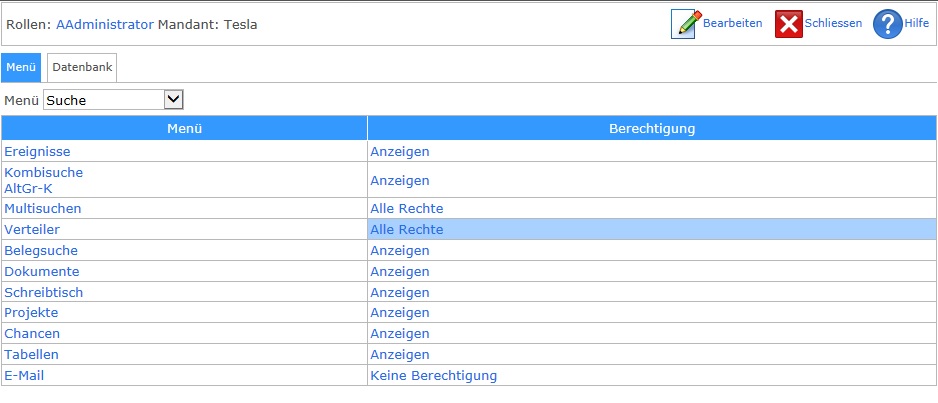Screen dimensions: 938x403
Task: Open the Projekte menu link
Action: [x=31, y=312]
